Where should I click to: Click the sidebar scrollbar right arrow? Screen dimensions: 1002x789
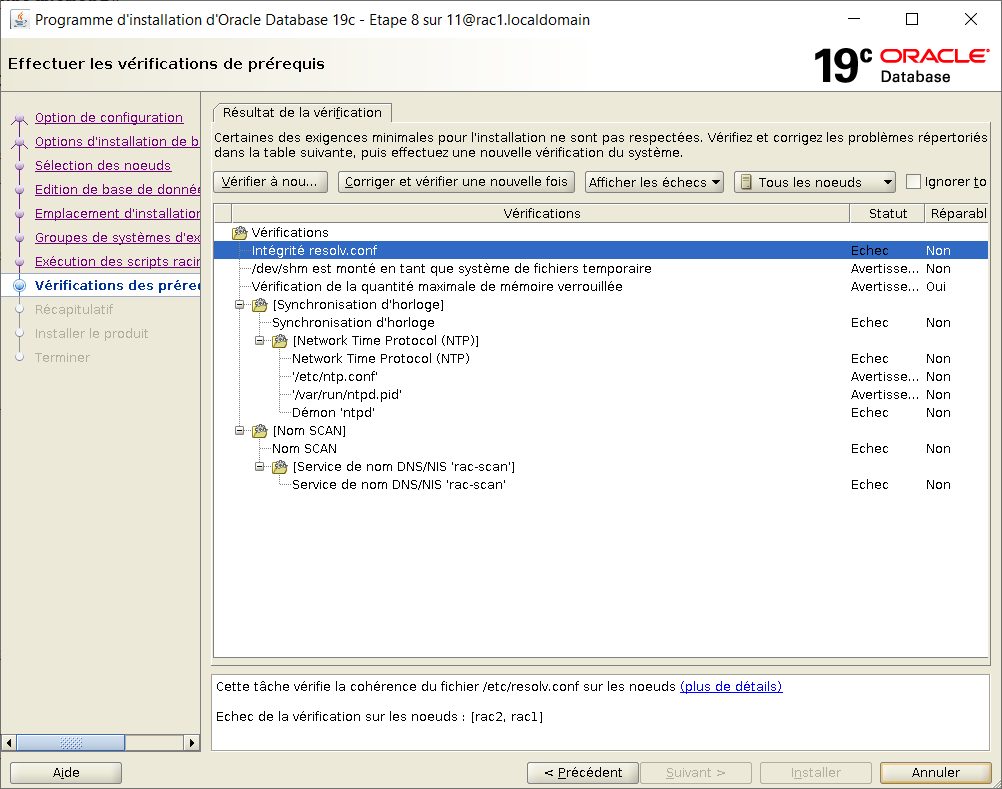192,742
